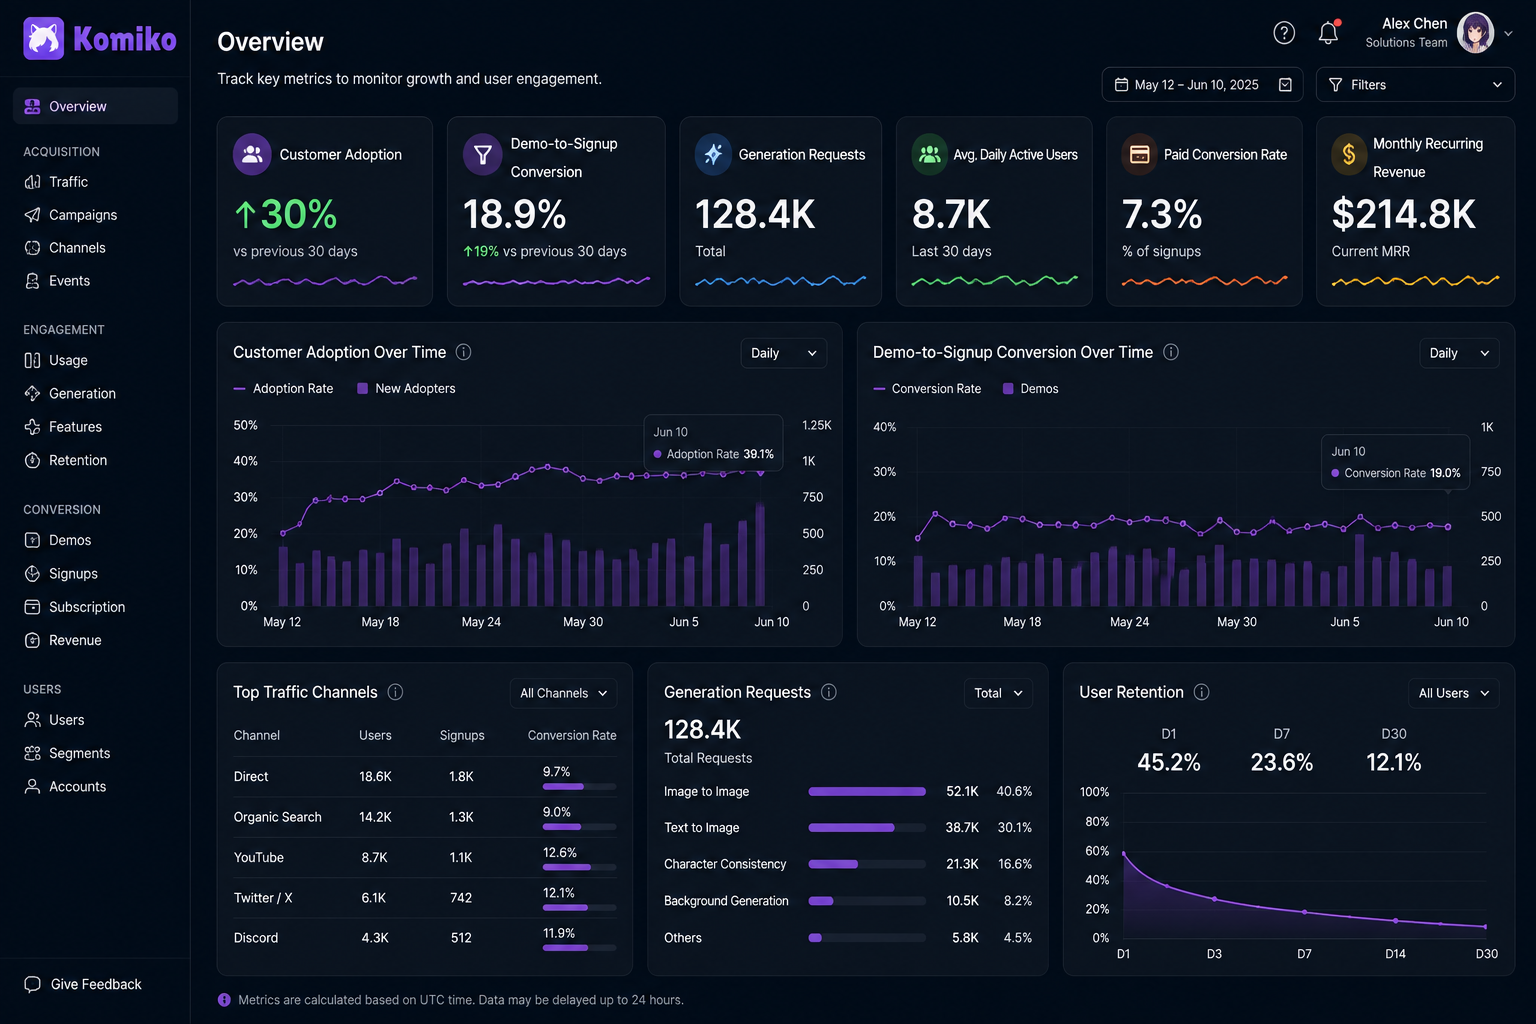Click info icon beside Generation Requests panel title
This screenshot has height=1024, width=1536.
tap(829, 692)
